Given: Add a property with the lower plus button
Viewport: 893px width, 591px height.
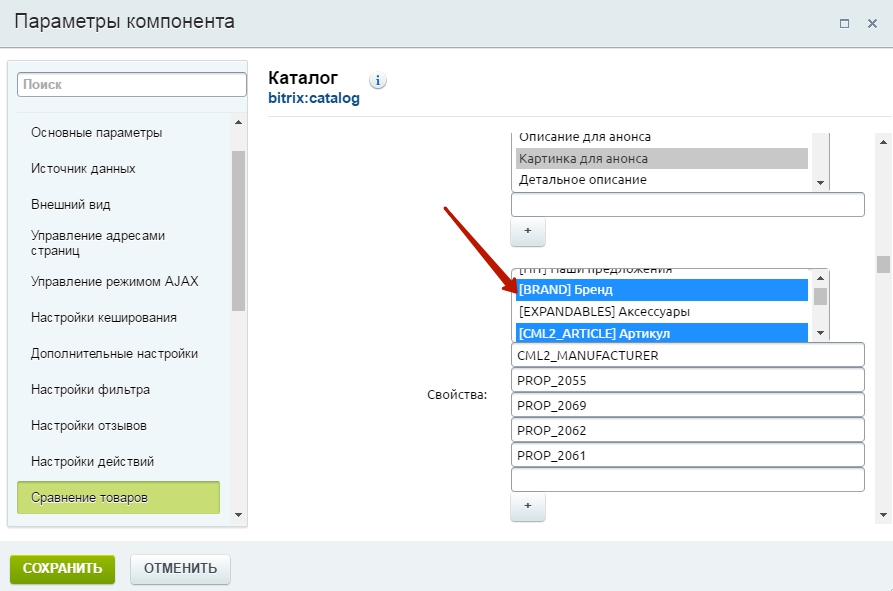Looking at the screenshot, I should pyautogui.click(x=528, y=506).
